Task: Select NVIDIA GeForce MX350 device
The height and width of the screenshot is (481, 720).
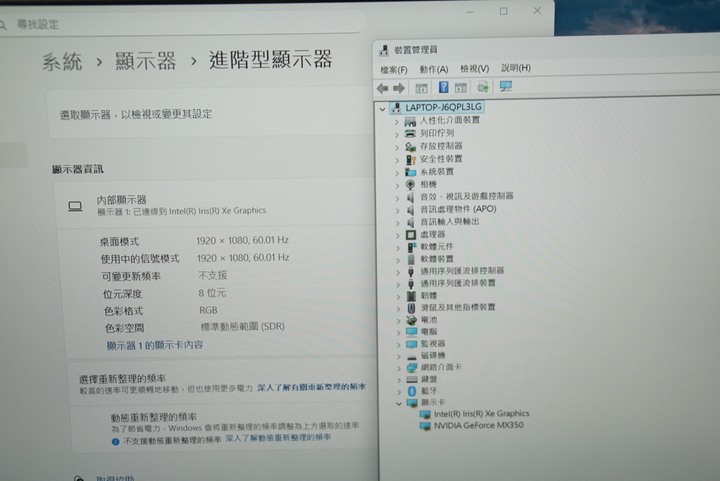Action: coord(478,425)
